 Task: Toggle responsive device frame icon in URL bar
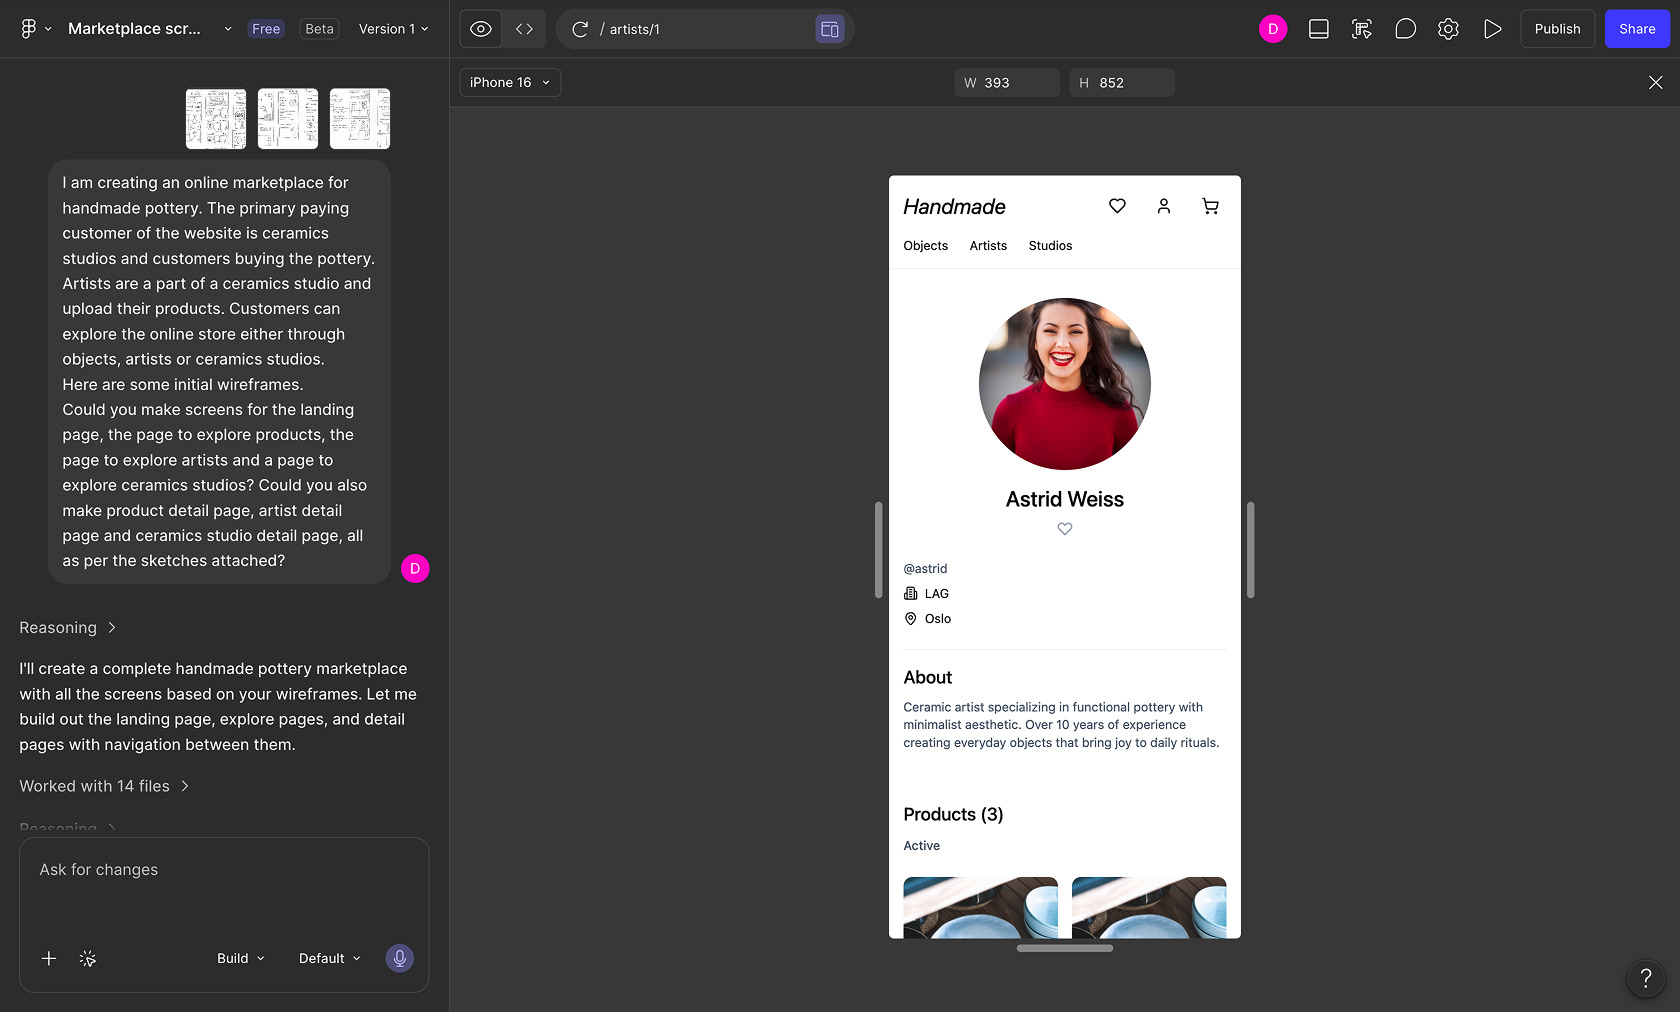click(830, 29)
